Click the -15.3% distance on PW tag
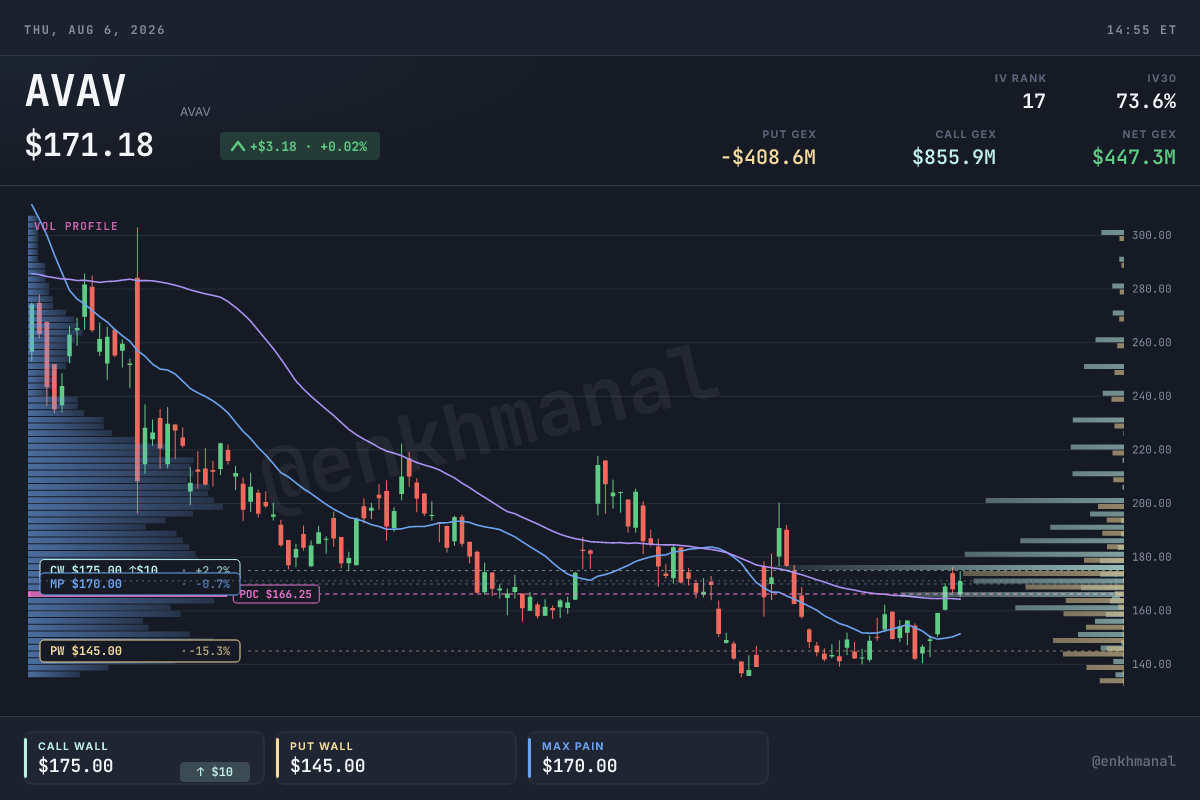 pyautogui.click(x=208, y=651)
